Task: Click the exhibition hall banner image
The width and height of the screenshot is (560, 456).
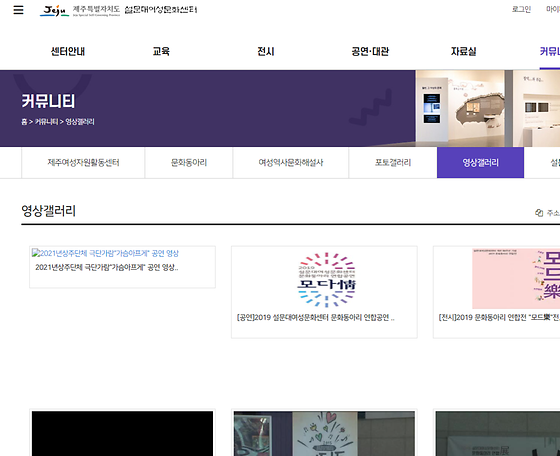Action: click(488, 108)
